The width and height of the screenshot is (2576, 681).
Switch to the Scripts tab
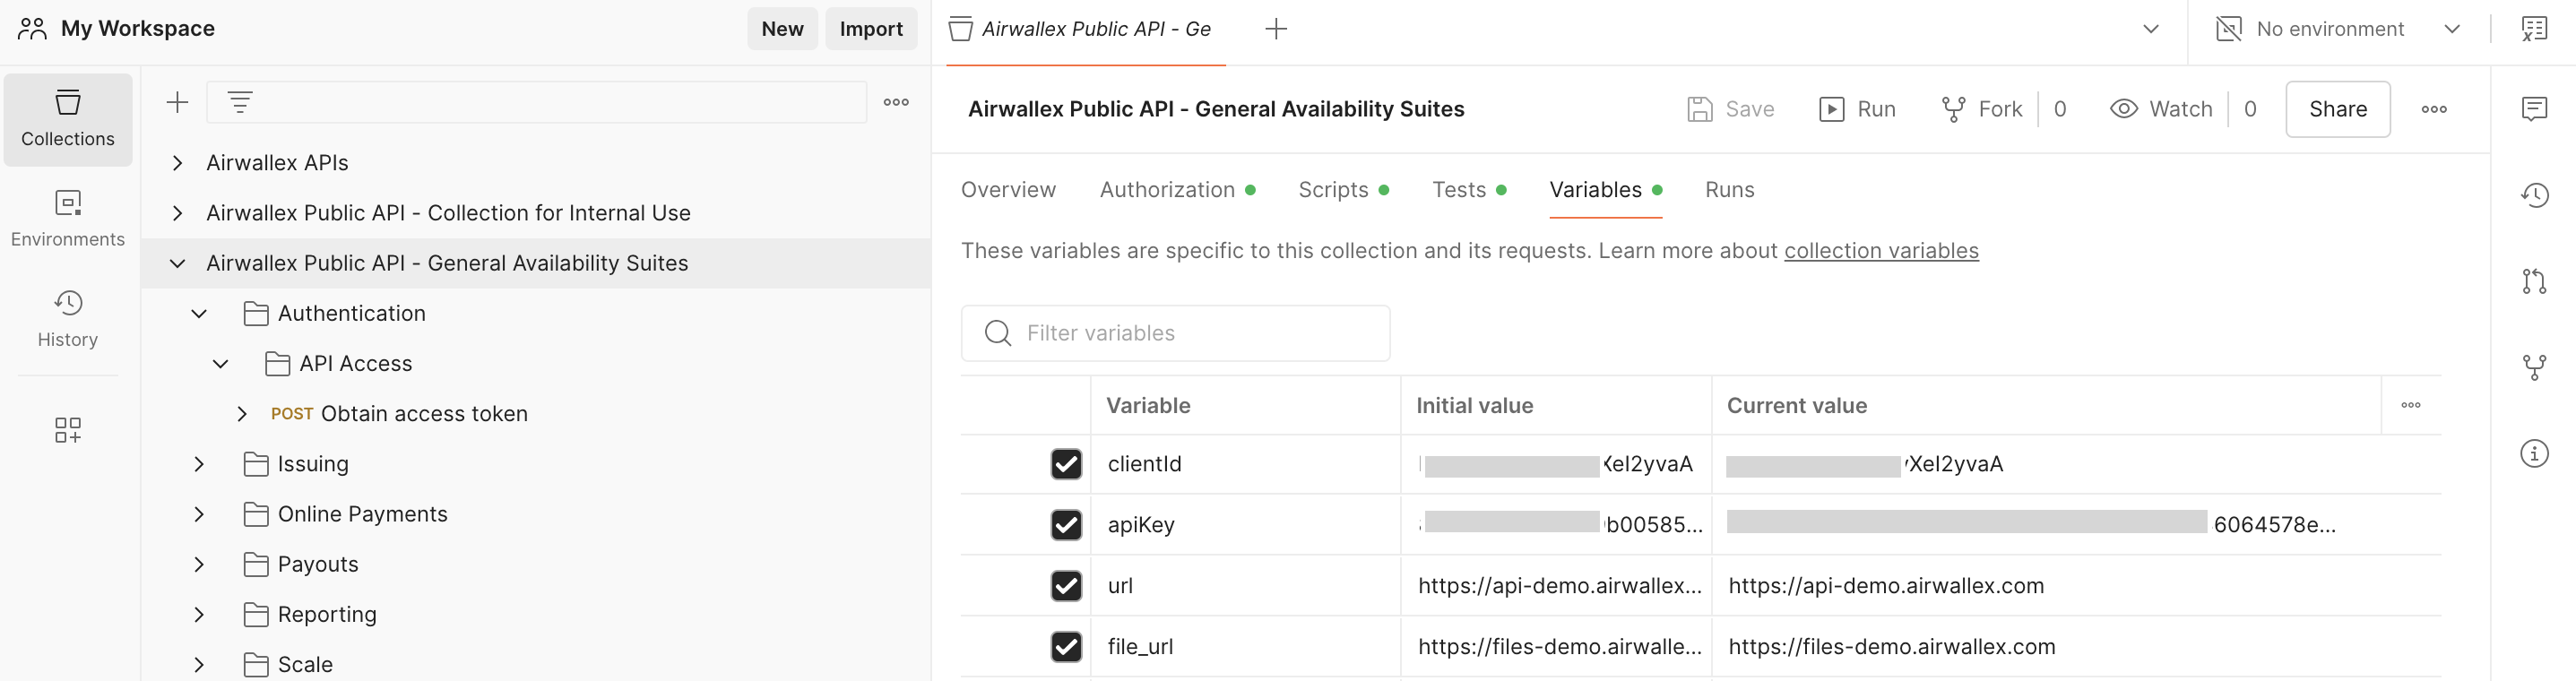(x=1332, y=190)
